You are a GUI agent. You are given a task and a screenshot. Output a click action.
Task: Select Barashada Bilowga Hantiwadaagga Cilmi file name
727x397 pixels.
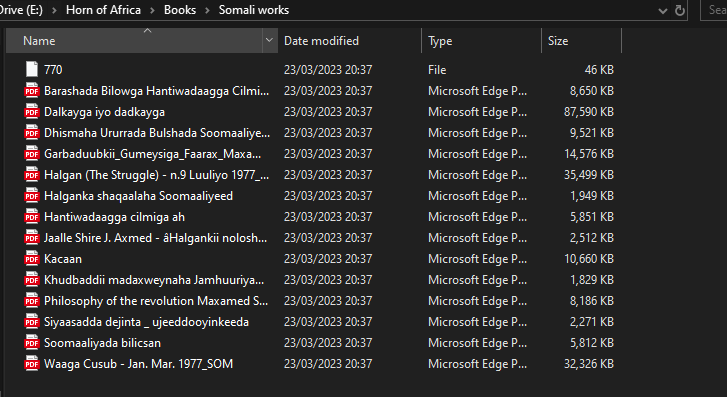point(156,90)
